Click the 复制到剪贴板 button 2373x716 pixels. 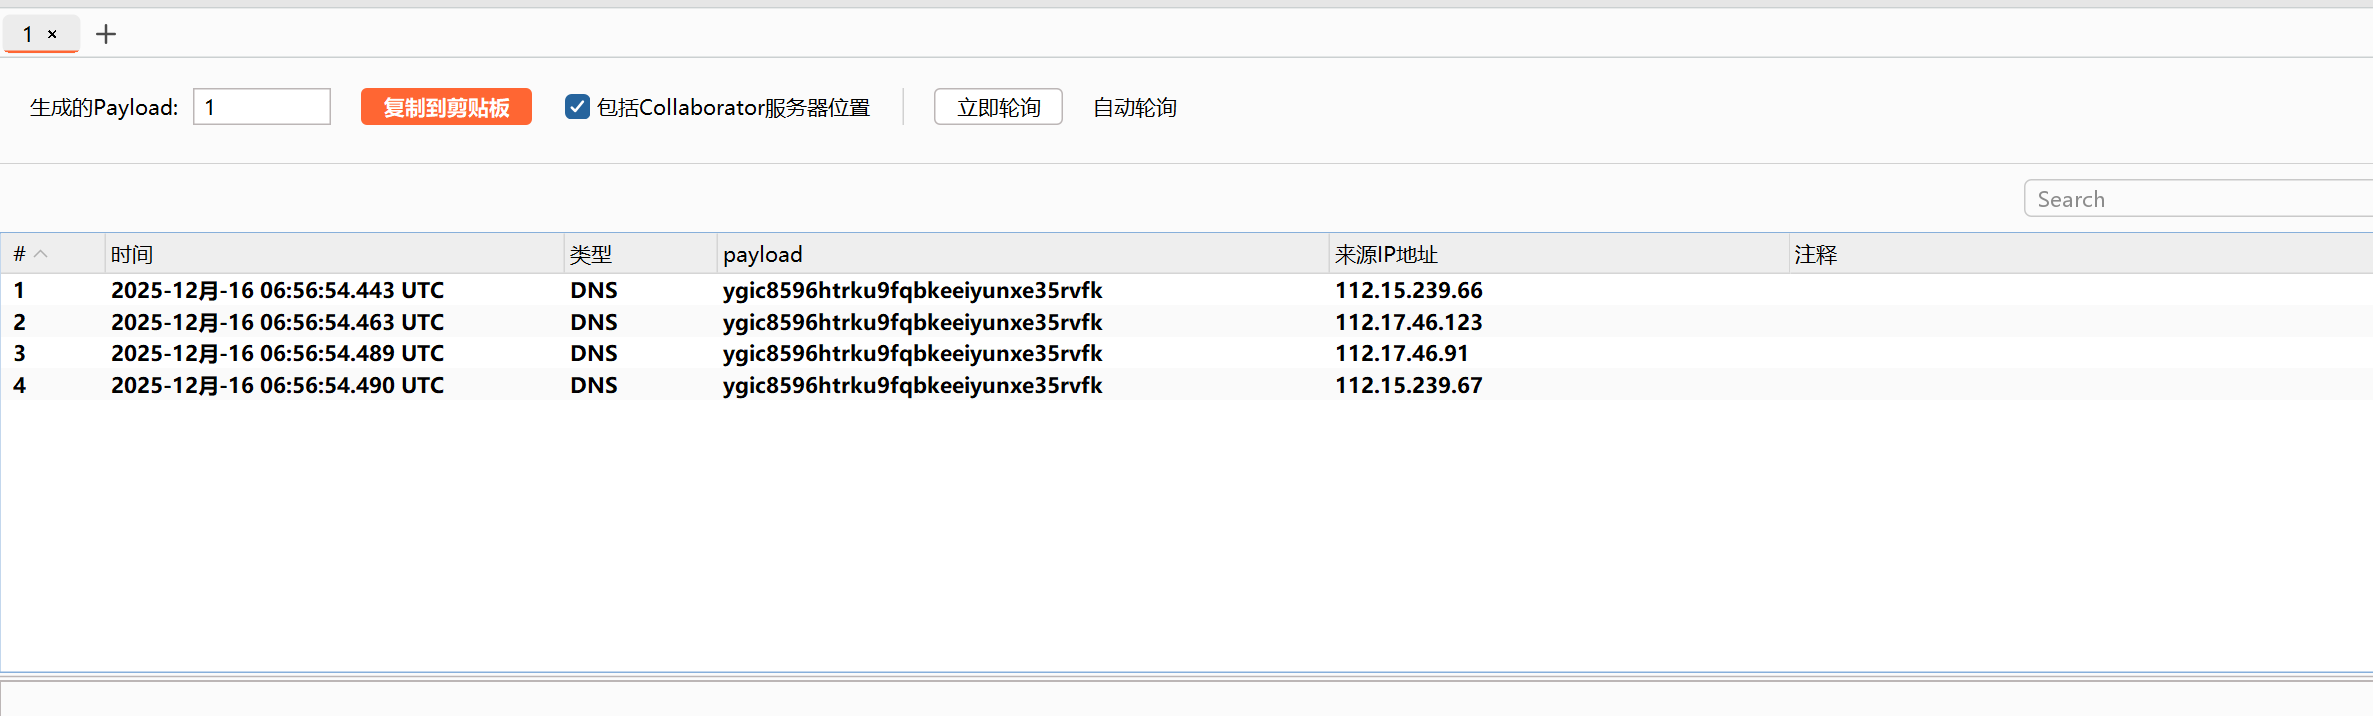coord(446,107)
